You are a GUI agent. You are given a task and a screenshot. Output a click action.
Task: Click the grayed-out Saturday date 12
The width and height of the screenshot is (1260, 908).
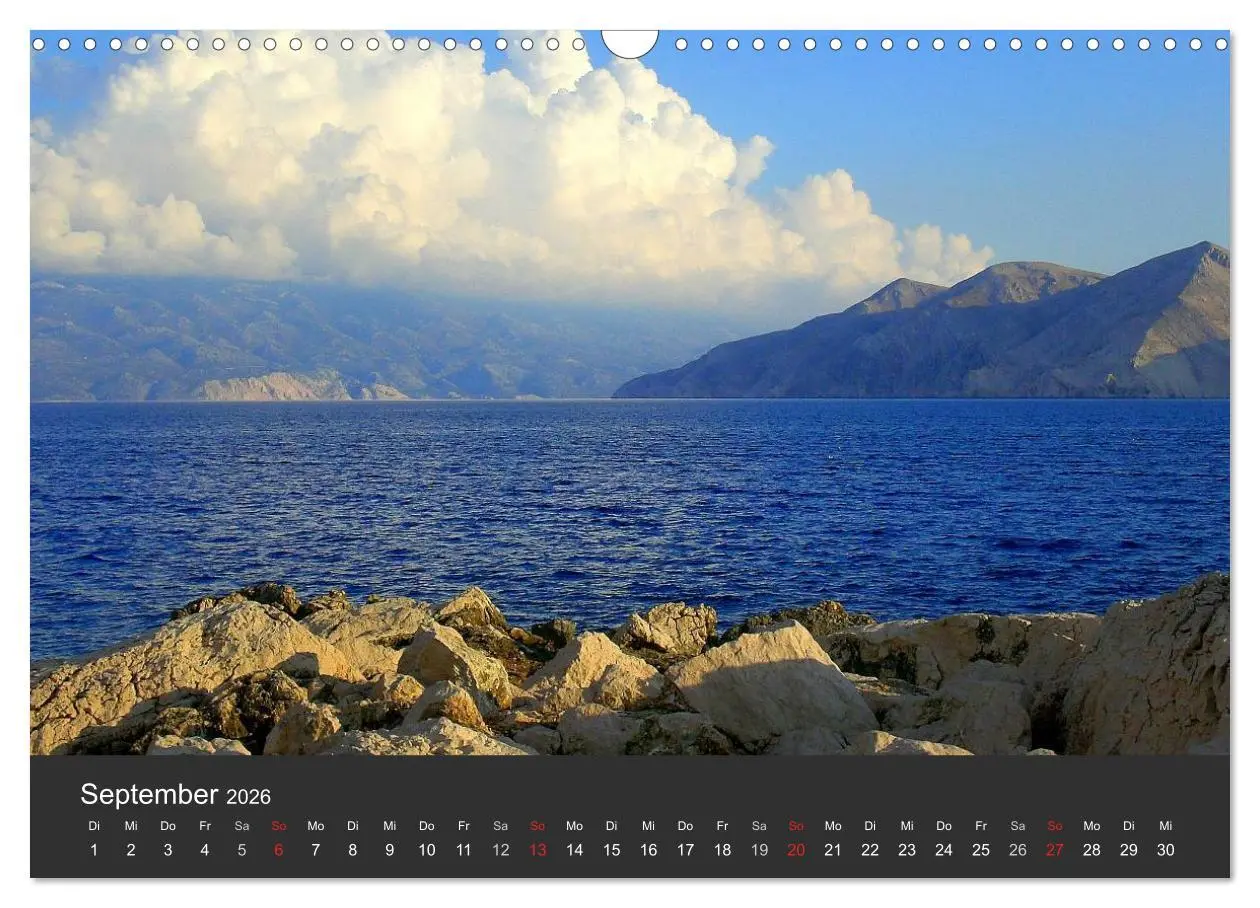click(x=500, y=850)
